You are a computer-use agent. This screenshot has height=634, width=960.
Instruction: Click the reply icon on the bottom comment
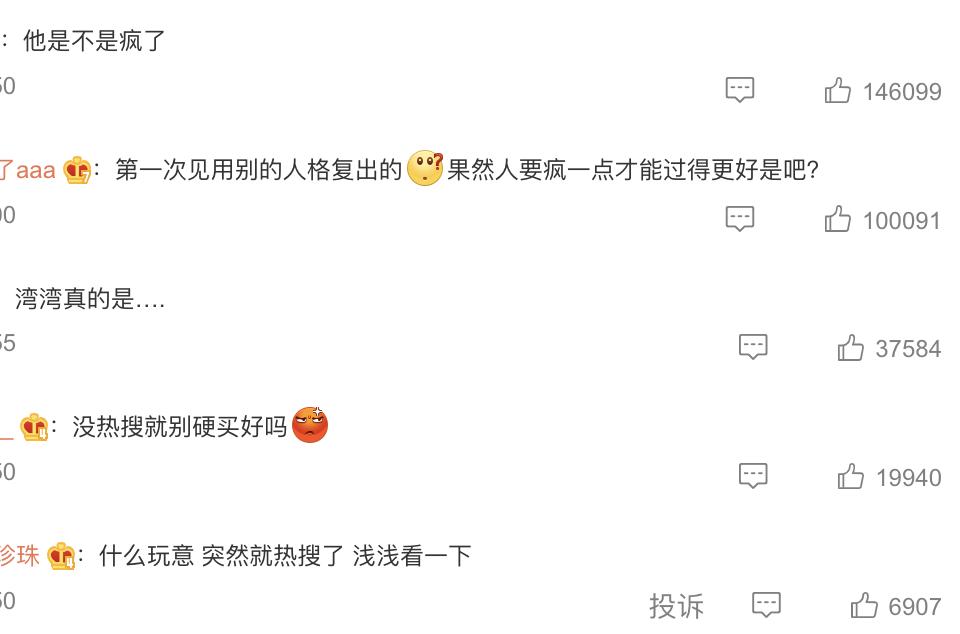pyautogui.click(x=765, y=604)
